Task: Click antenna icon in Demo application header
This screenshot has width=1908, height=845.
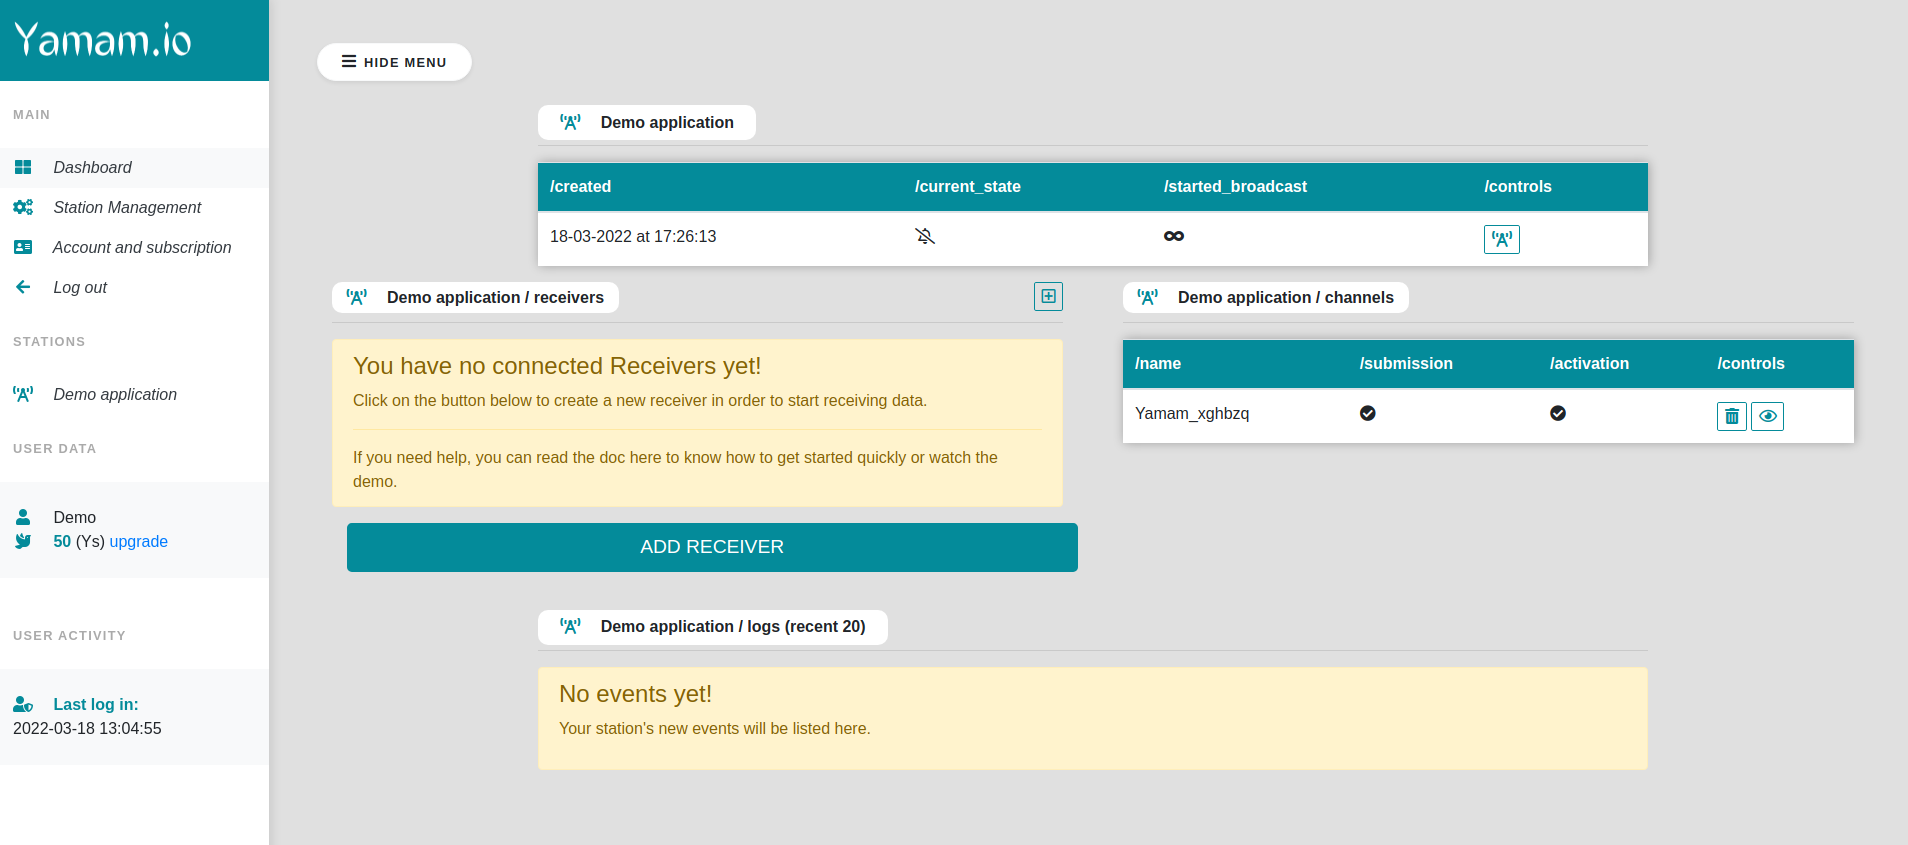Action: click(570, 122)
